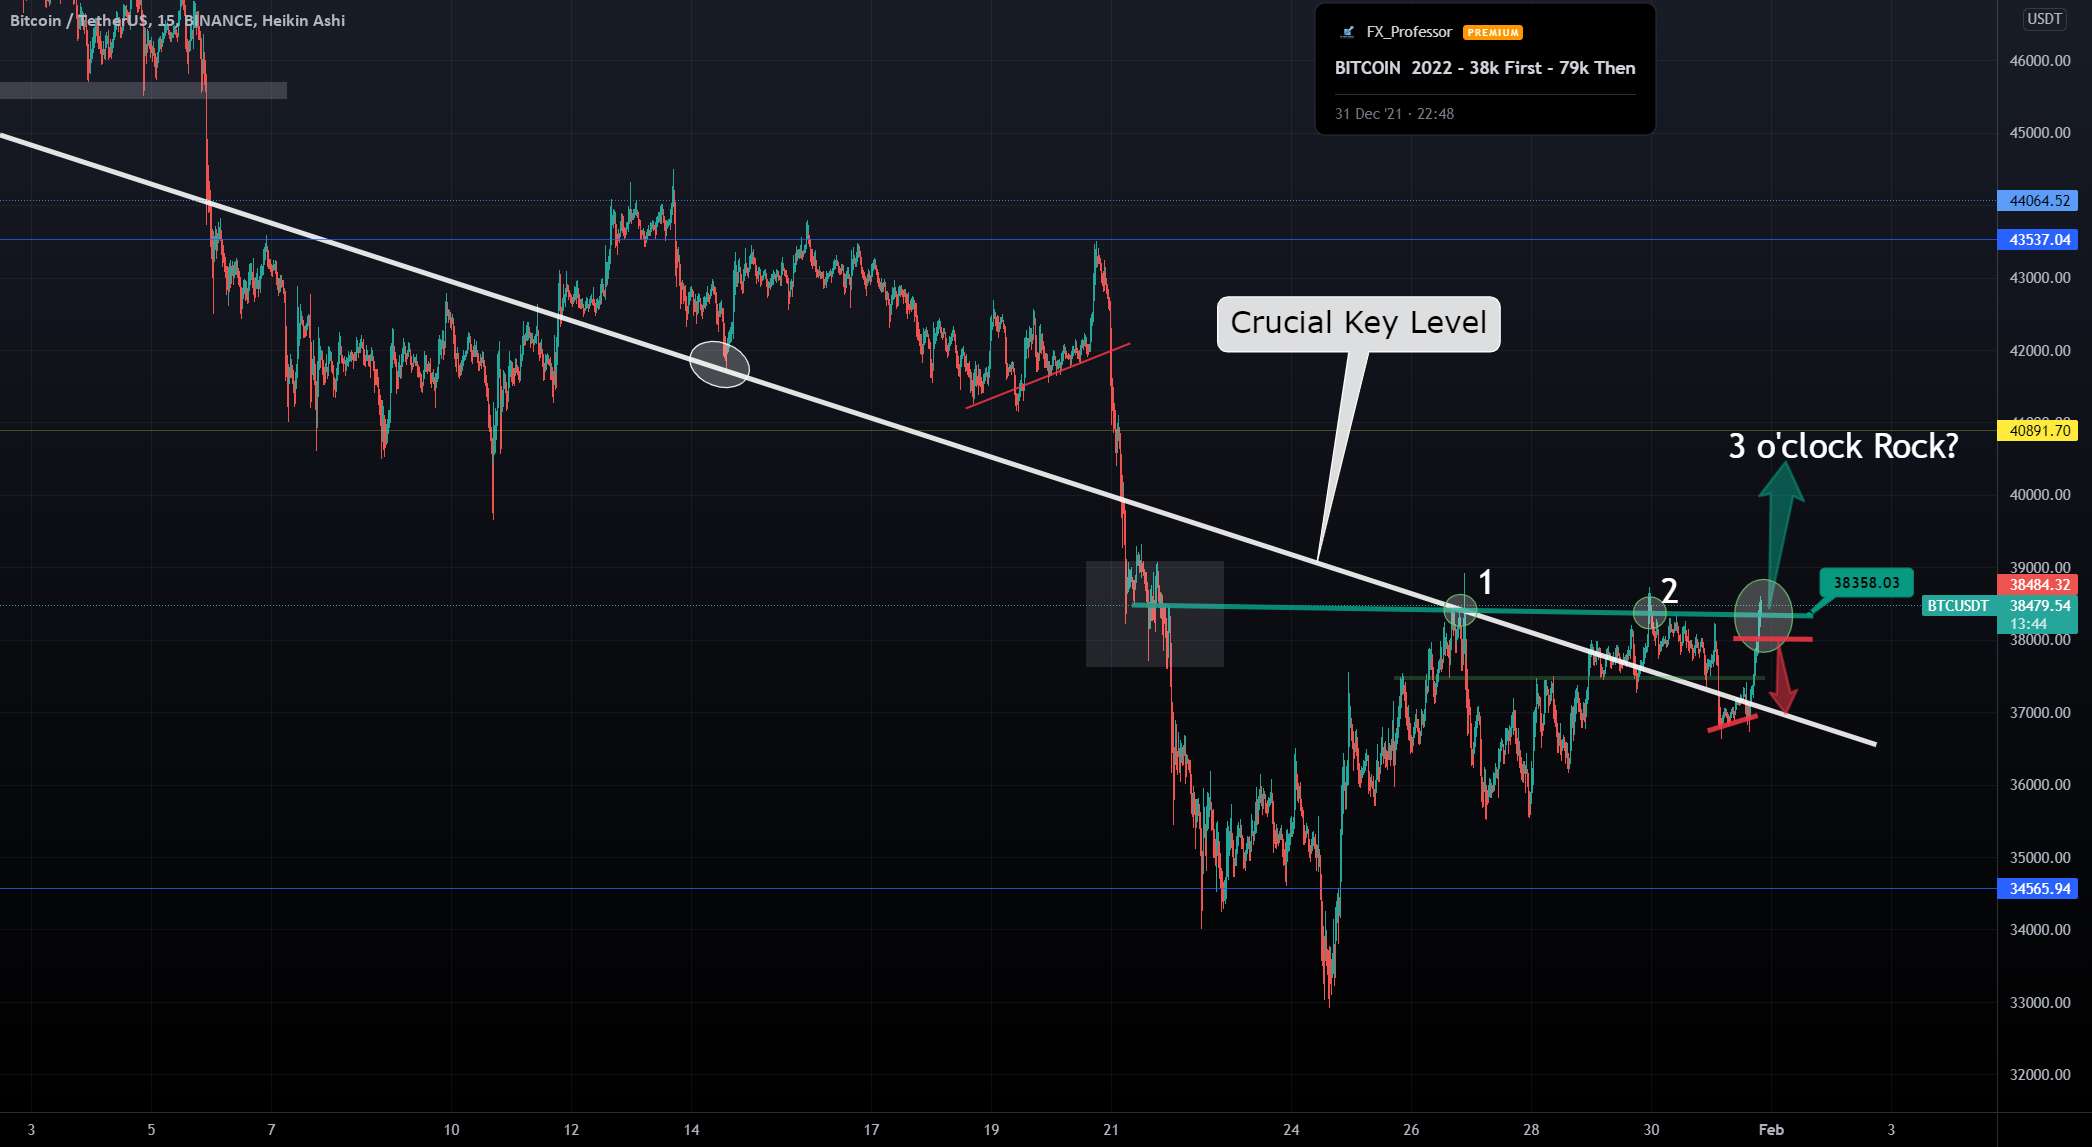Image resolution: width=2092 pixels, height=1147 pixels.
Task: Click the 21 date on time axis
Action: [x=1111, y=1130]
